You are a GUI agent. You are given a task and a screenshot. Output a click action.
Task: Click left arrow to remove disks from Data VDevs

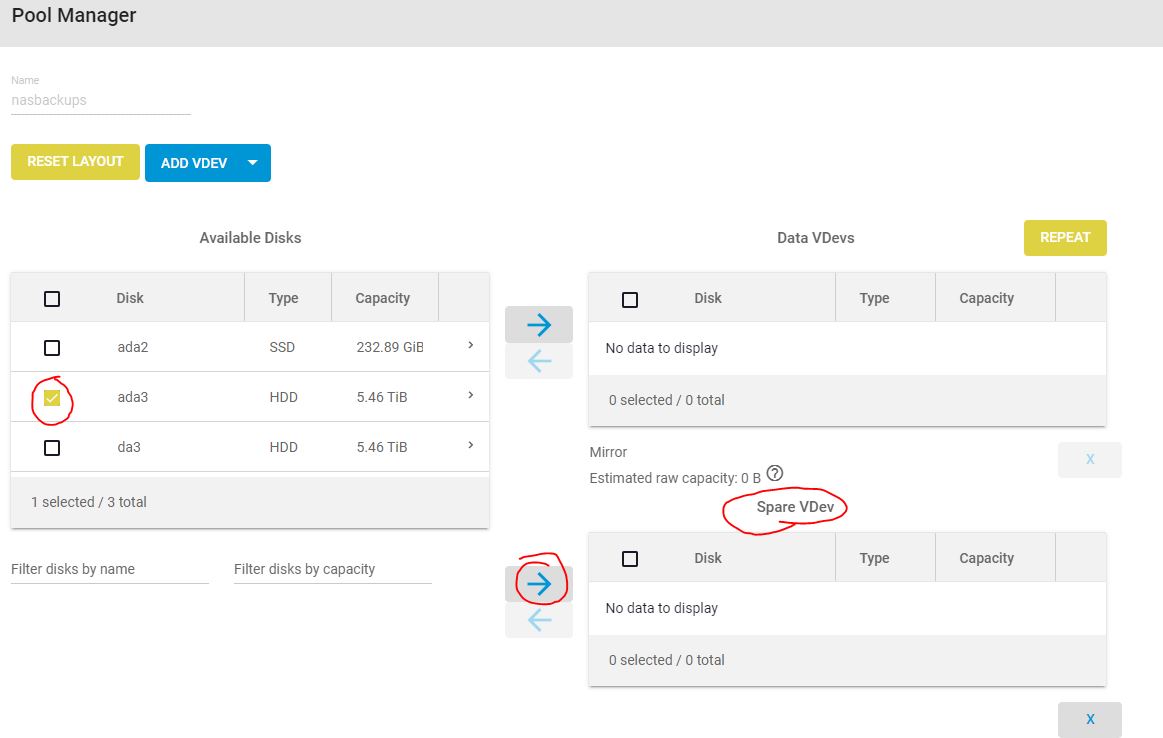coord(538,362)
